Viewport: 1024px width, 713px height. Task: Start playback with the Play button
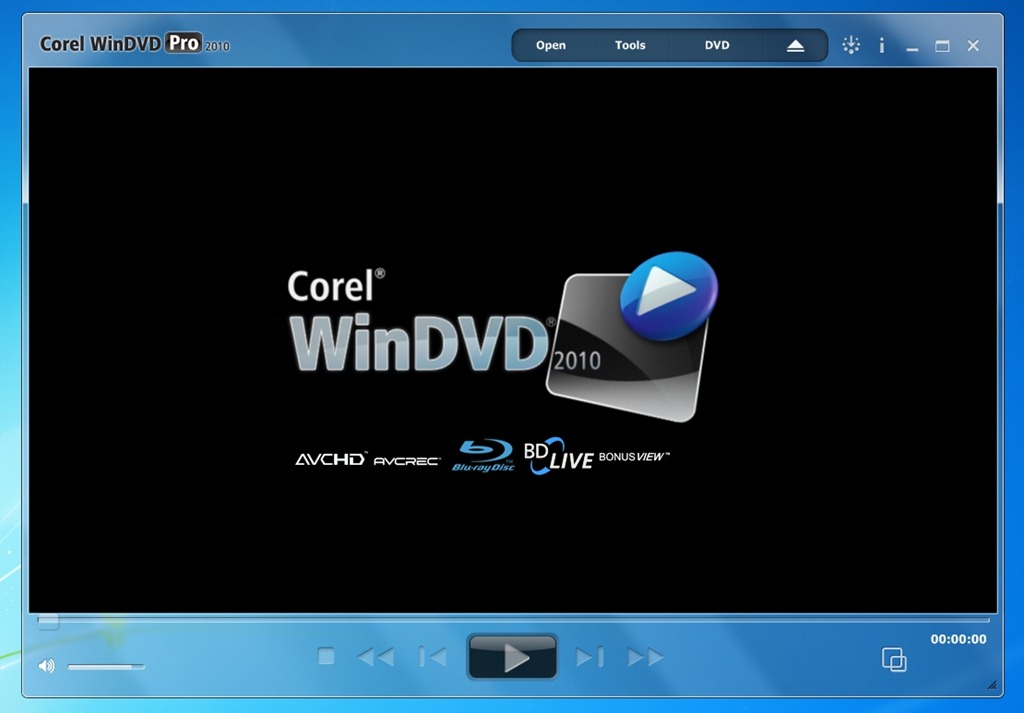pos(513,657)
